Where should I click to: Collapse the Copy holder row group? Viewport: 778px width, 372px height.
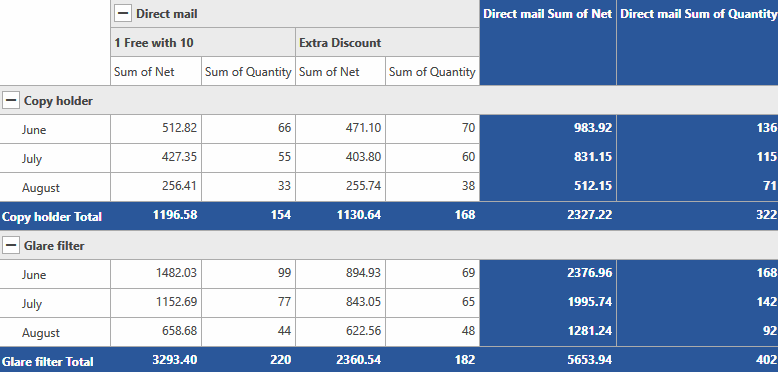[10, 101]
